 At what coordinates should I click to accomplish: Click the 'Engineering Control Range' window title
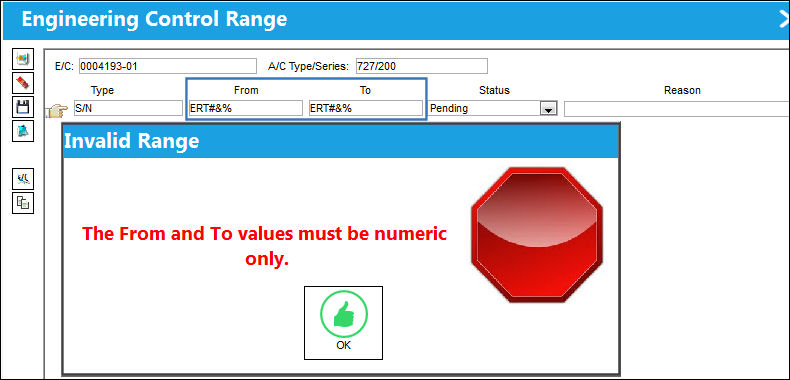pyautogui.click(x=154, y=19)
